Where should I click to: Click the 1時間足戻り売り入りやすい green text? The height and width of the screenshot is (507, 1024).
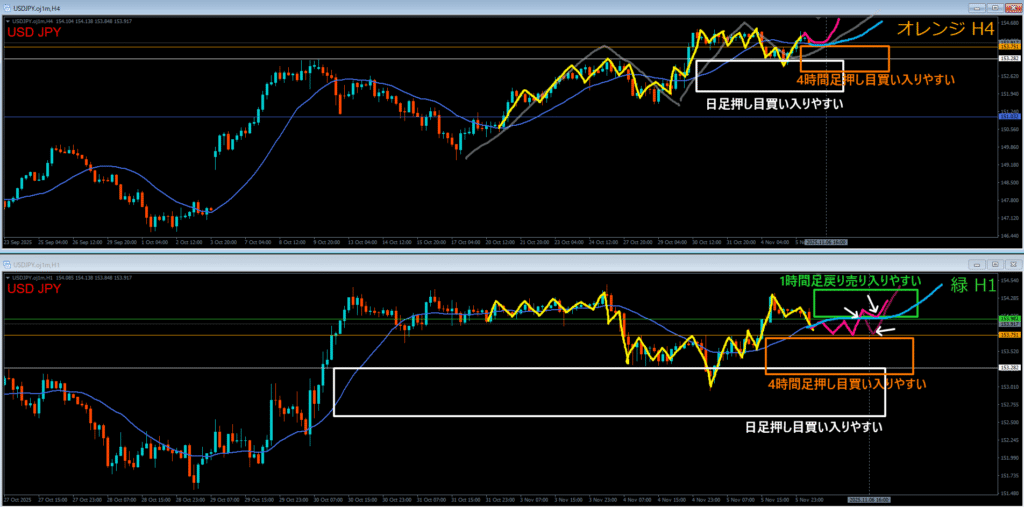850,281
